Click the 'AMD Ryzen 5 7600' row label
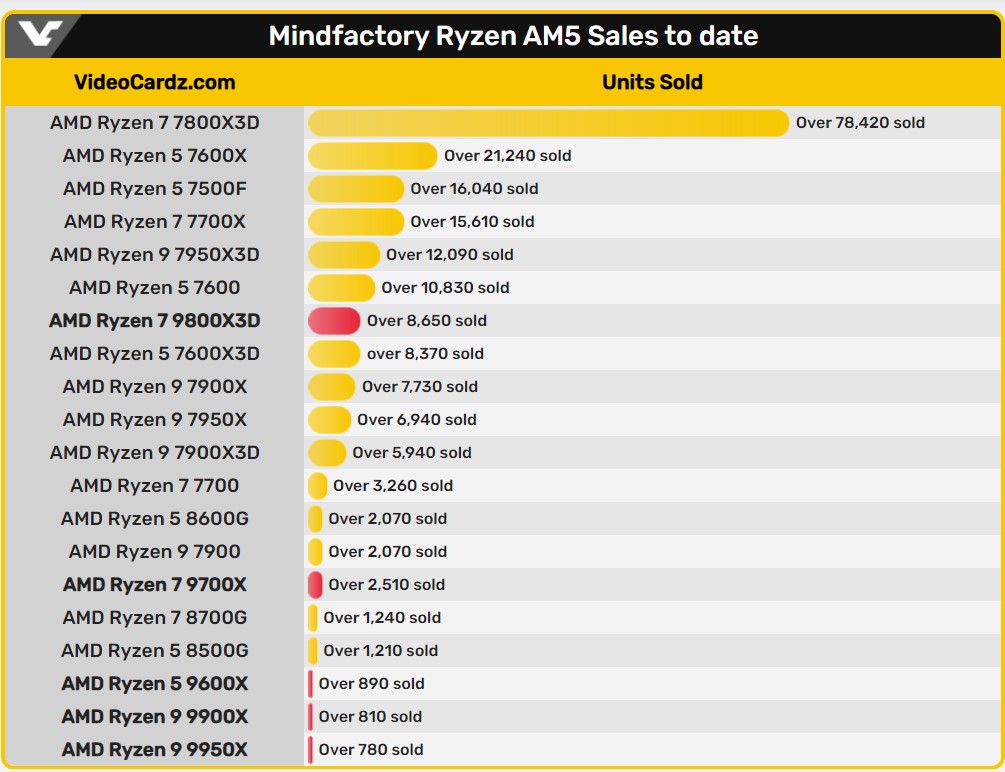Screen dimensions: 1005x772 (x=154, y=288)
